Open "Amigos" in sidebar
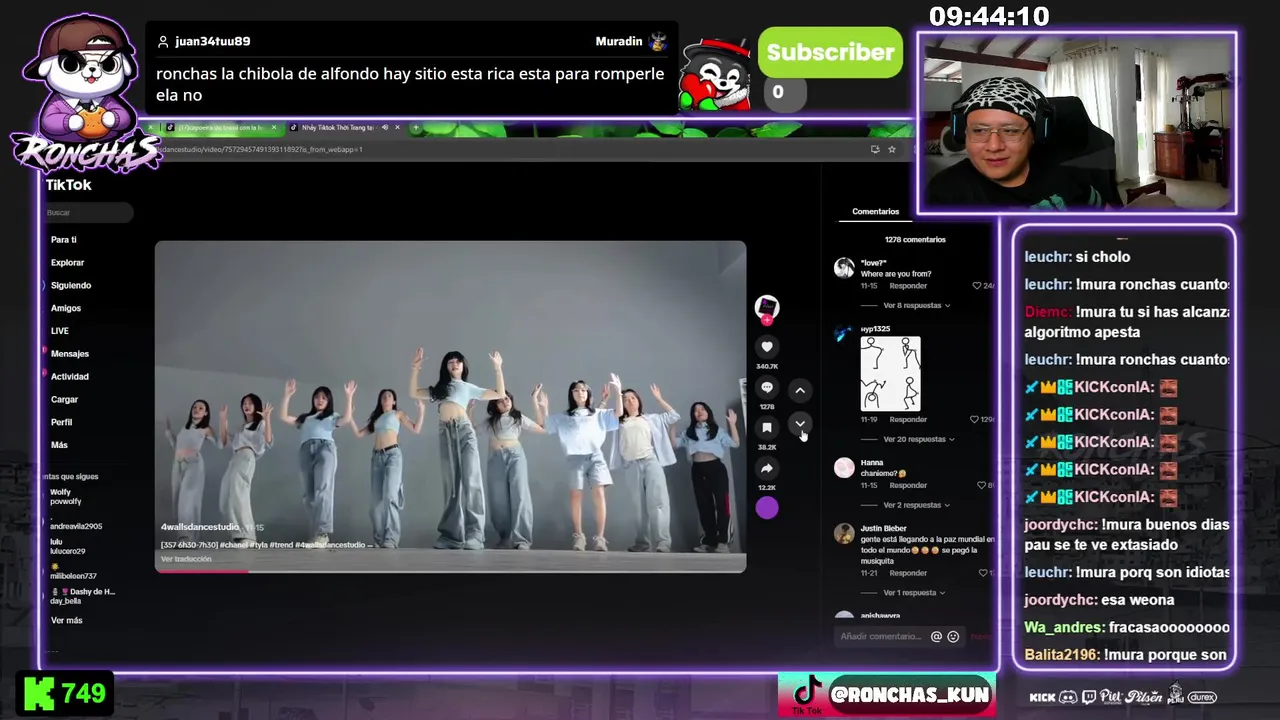1280x720 pixels. pyautogui.click(x=66, y=309)
